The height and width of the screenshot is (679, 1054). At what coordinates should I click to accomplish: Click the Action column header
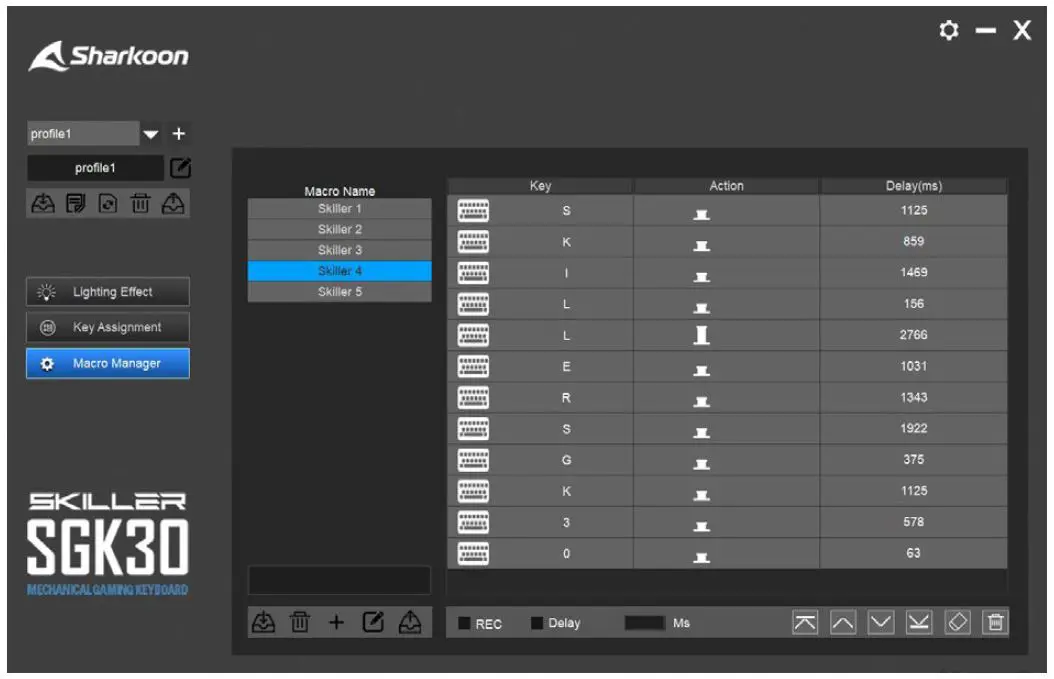[727, 186]
